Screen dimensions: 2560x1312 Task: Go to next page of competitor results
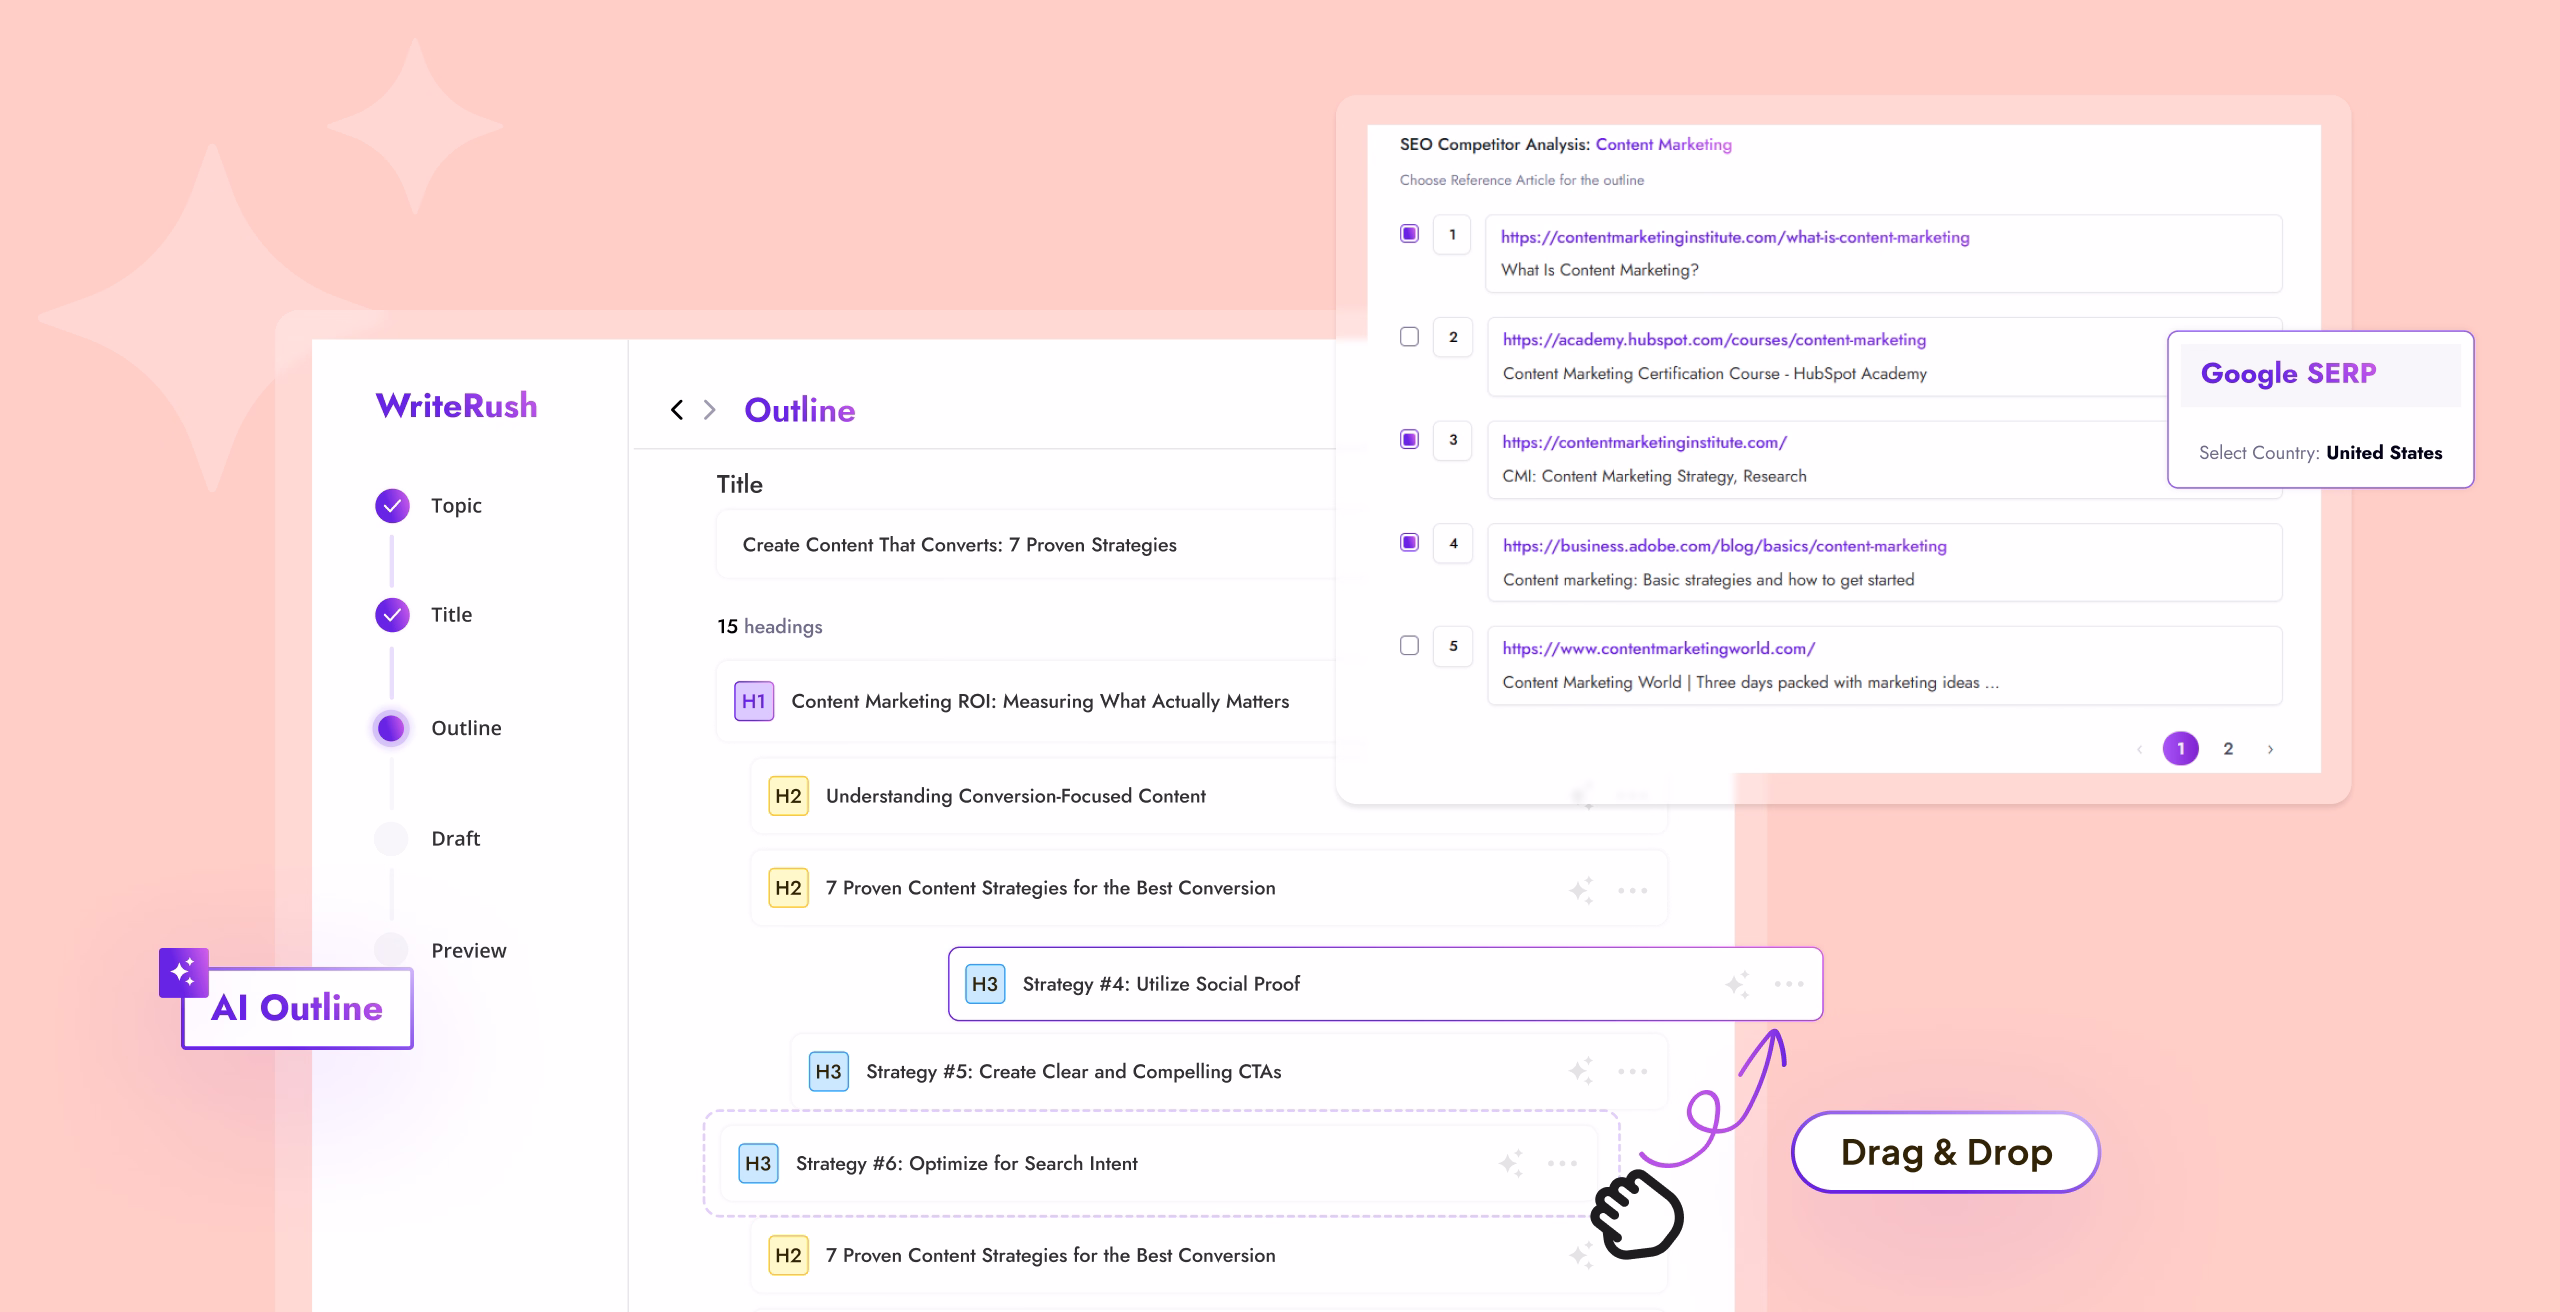pos(2270,749)
